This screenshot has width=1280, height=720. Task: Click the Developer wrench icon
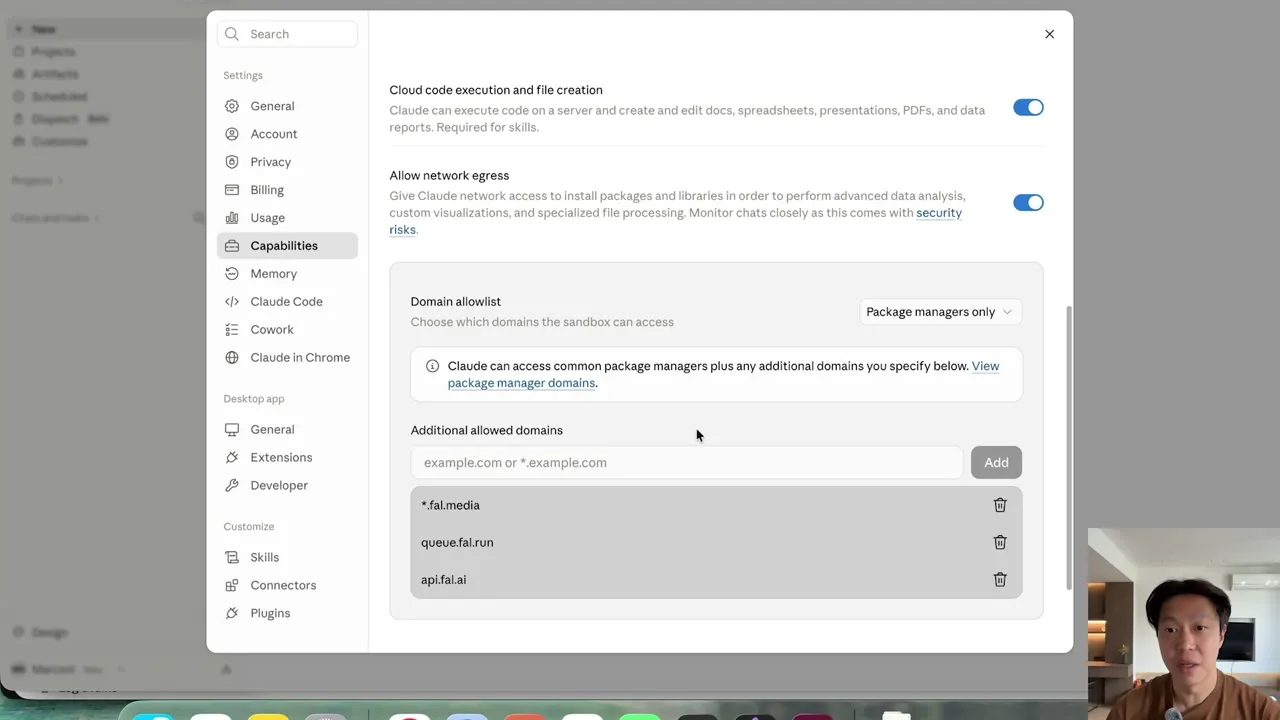pyautogui.click(x=232, y=486)
